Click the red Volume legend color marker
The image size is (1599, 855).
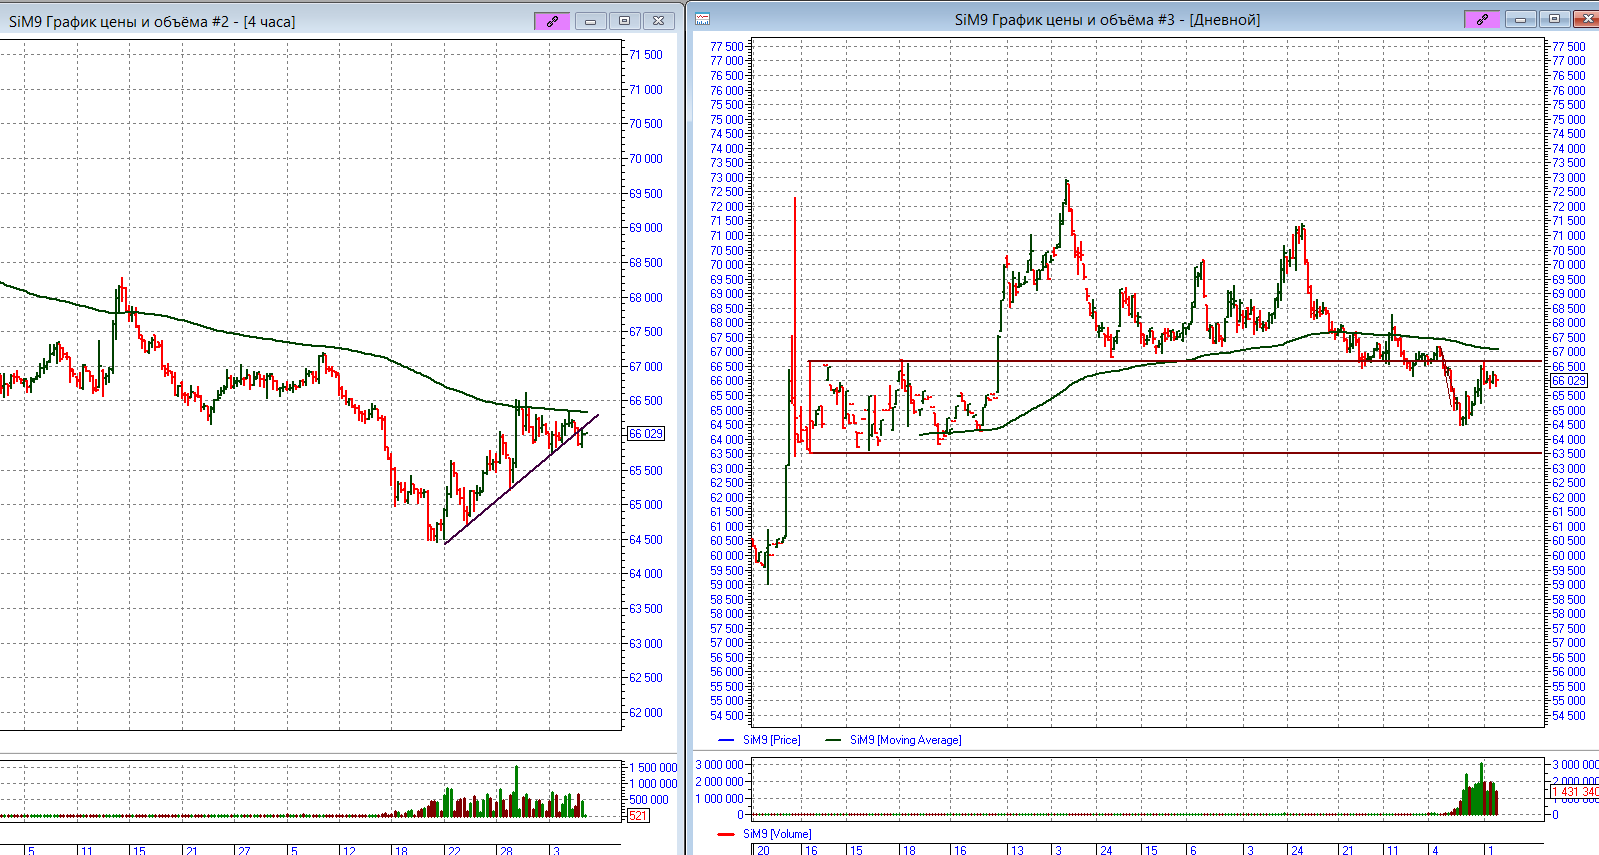pos(726,834)
